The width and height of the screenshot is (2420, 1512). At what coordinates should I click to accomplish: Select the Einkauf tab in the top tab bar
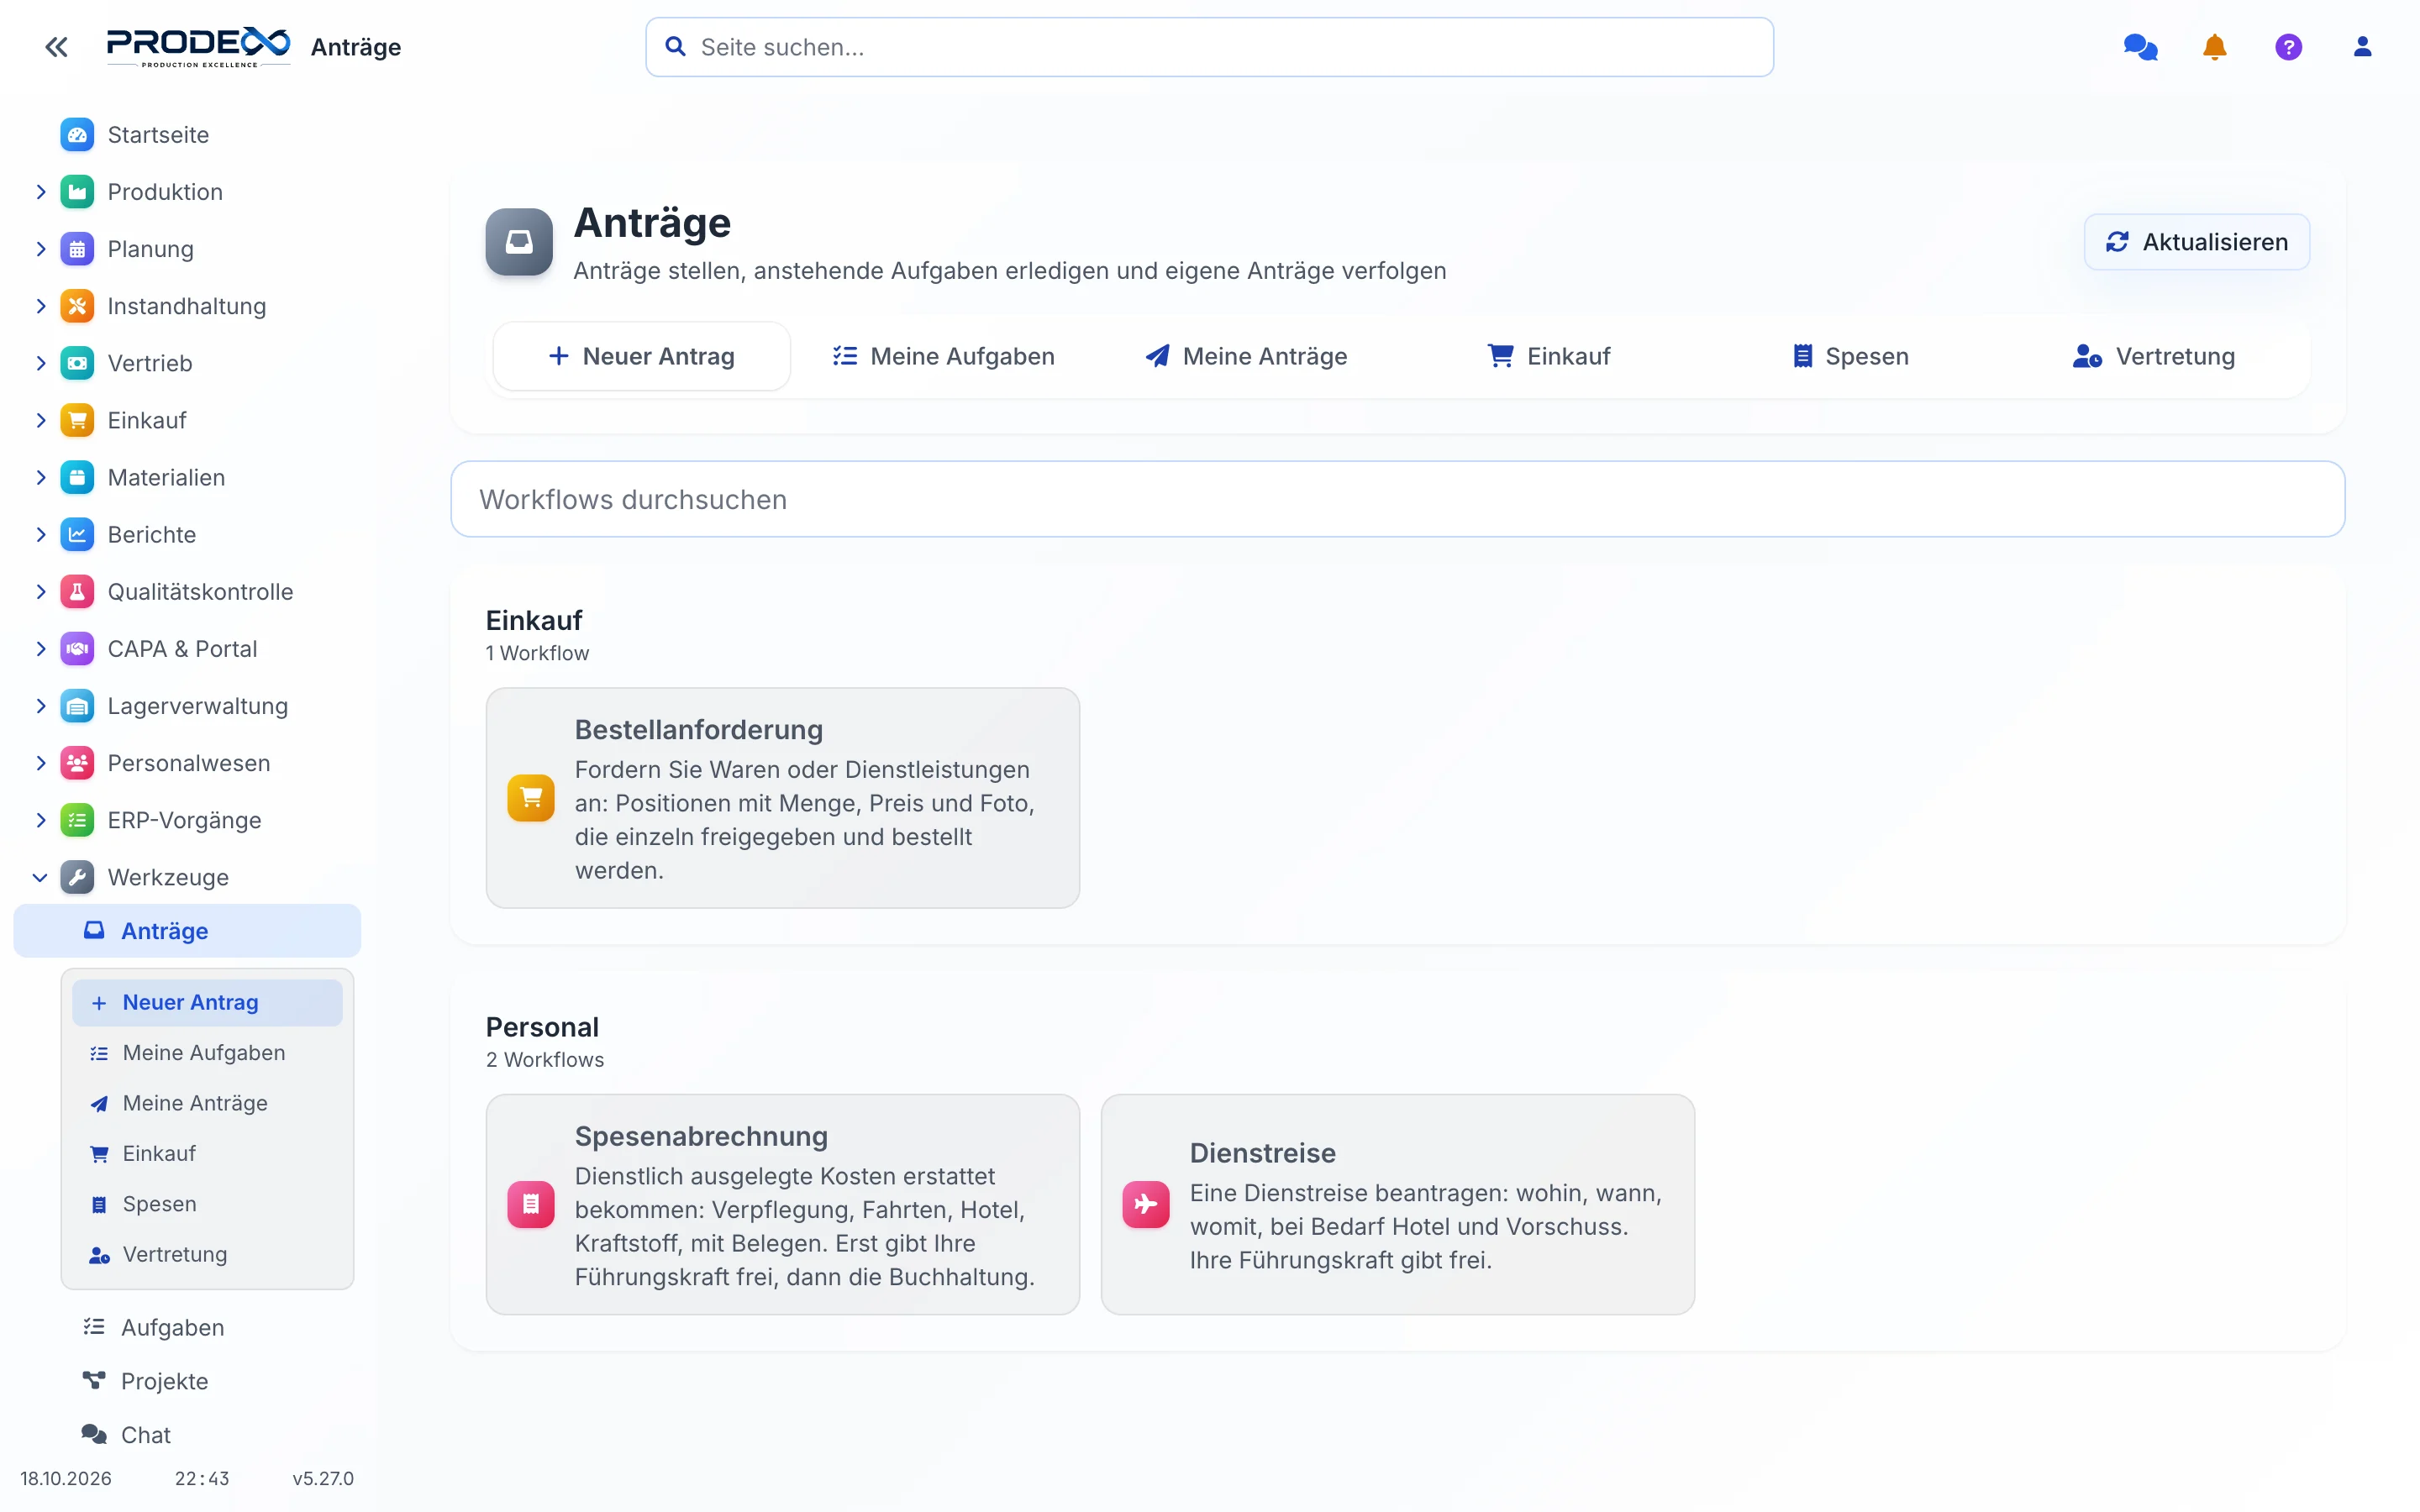1548,356
